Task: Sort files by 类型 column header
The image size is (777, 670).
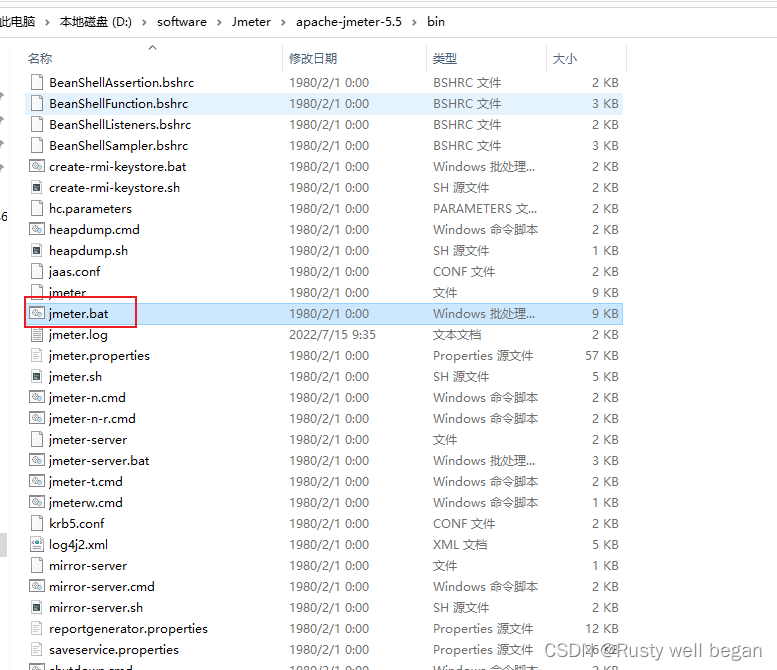Action: click(x=444, y=58)
